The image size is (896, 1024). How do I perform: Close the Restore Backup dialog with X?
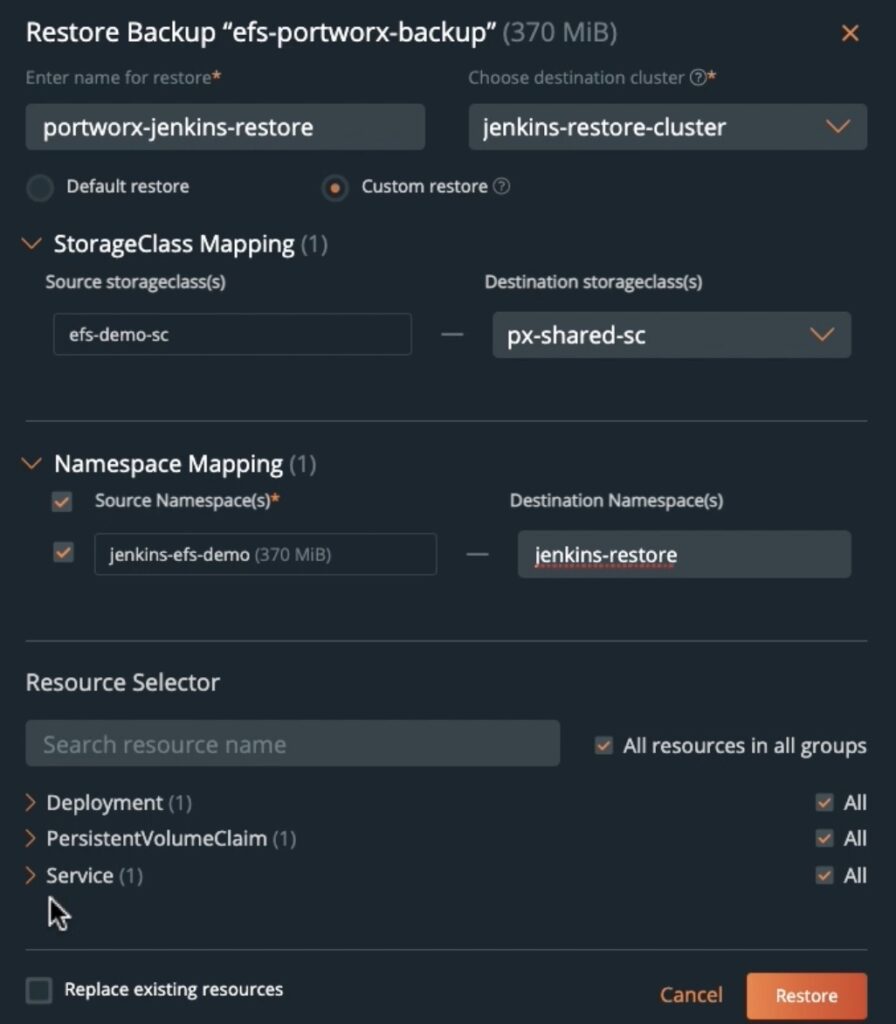coord(850,34)
